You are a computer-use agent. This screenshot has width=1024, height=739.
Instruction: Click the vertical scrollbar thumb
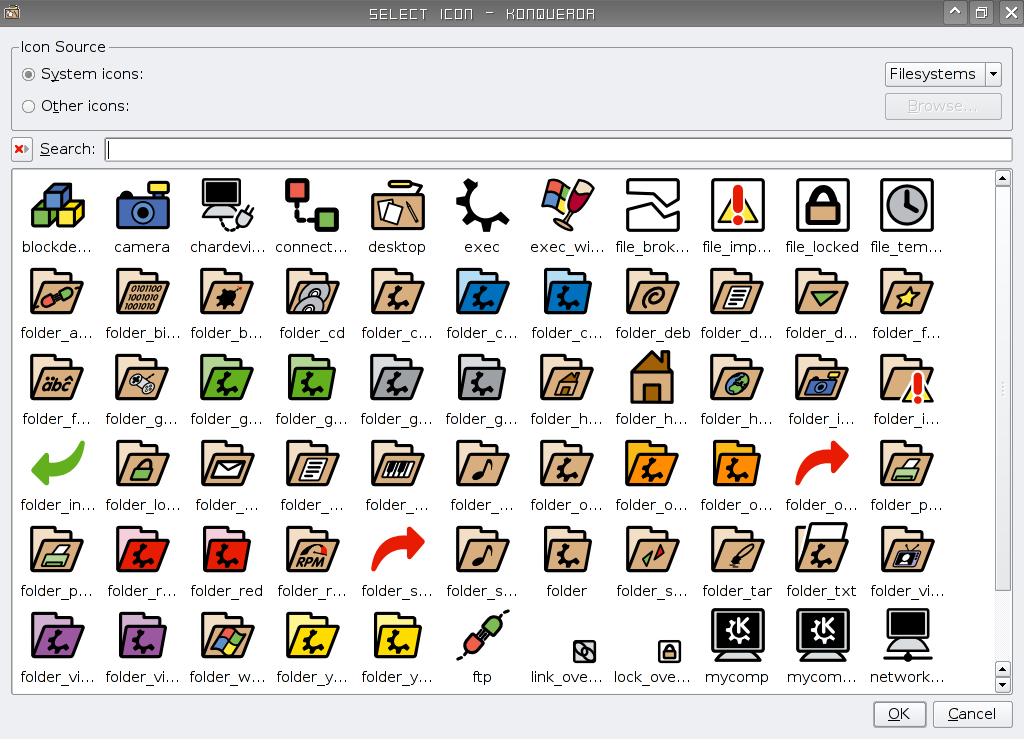1002,388
